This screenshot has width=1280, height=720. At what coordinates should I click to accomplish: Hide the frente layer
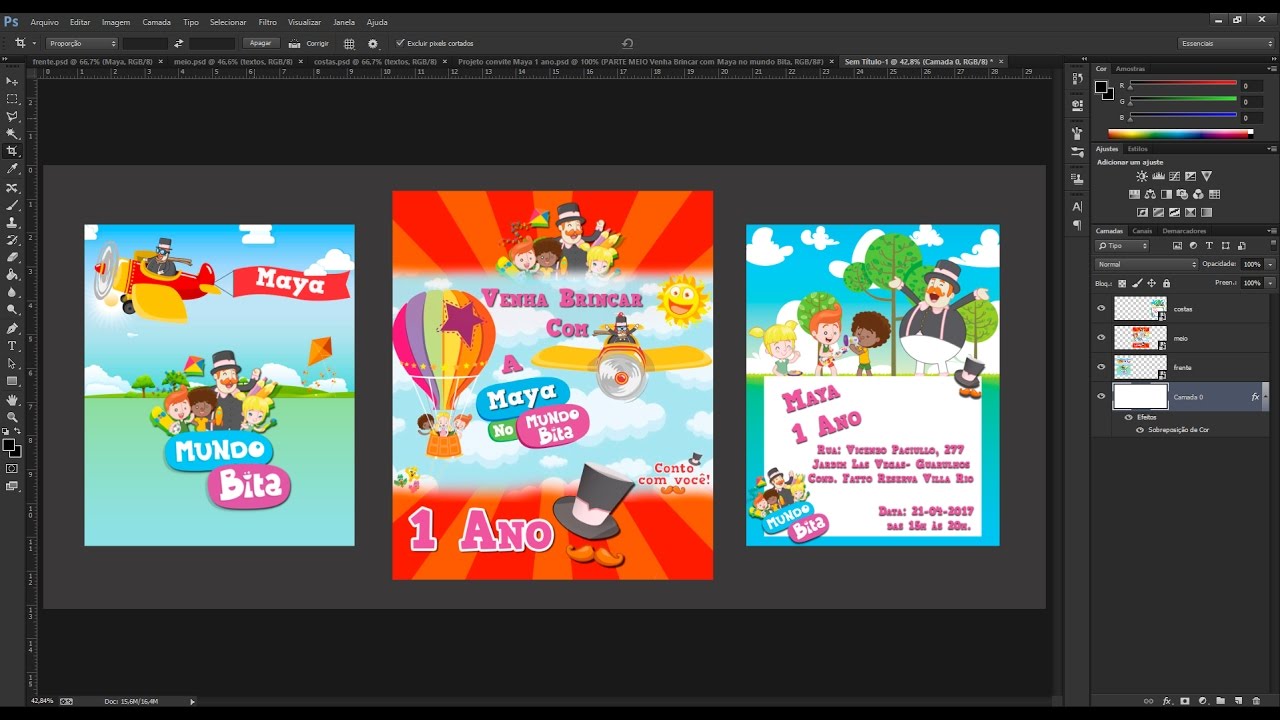[x=1101, y=367]
